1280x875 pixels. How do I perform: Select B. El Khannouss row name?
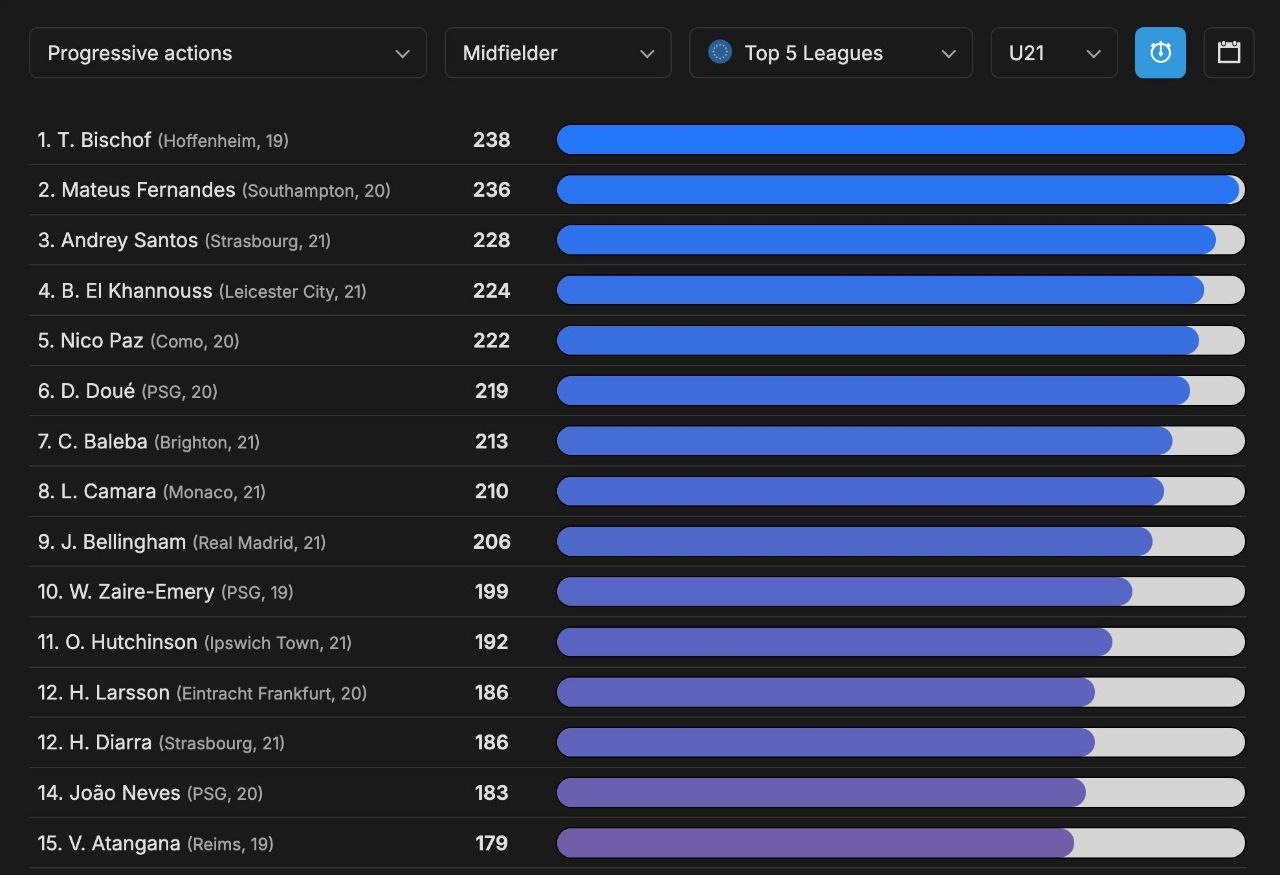tap(136, 291)
